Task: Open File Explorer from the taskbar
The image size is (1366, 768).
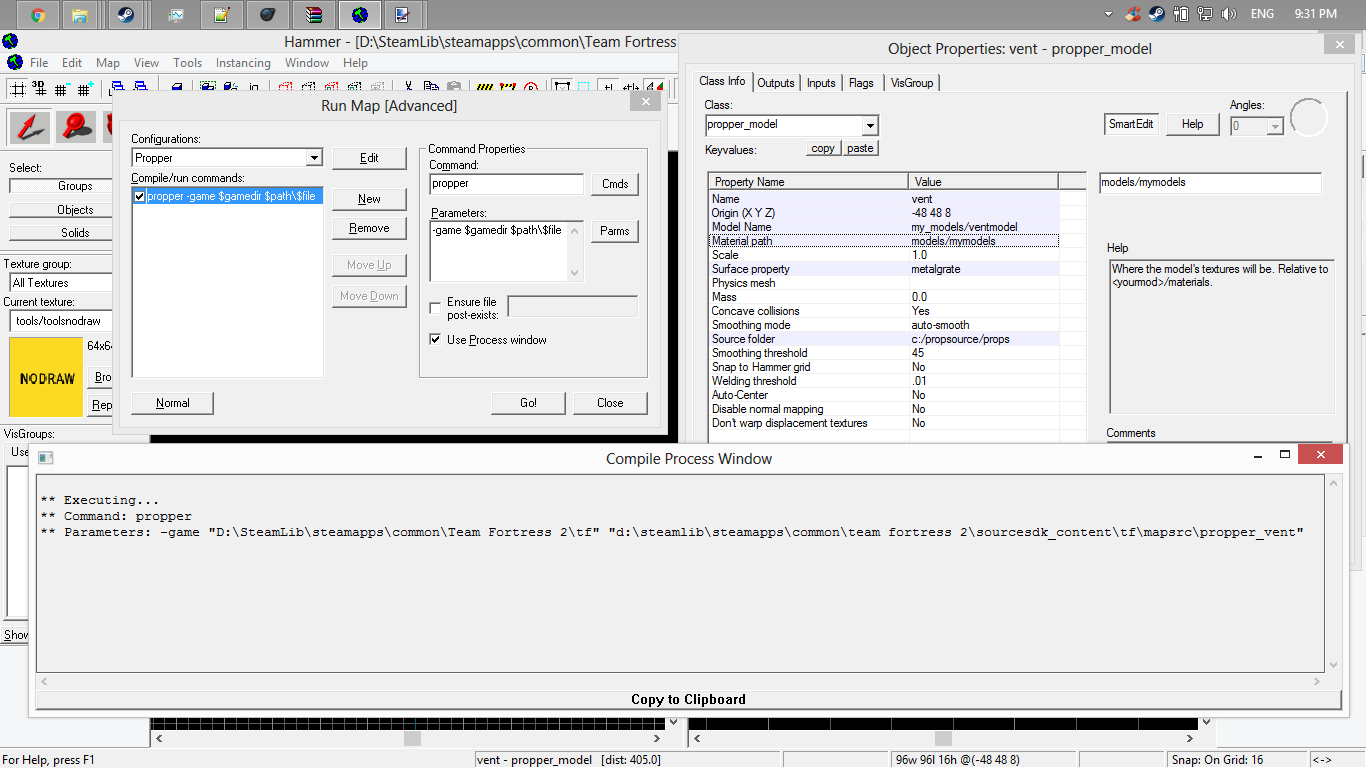Action: [80, 15]
